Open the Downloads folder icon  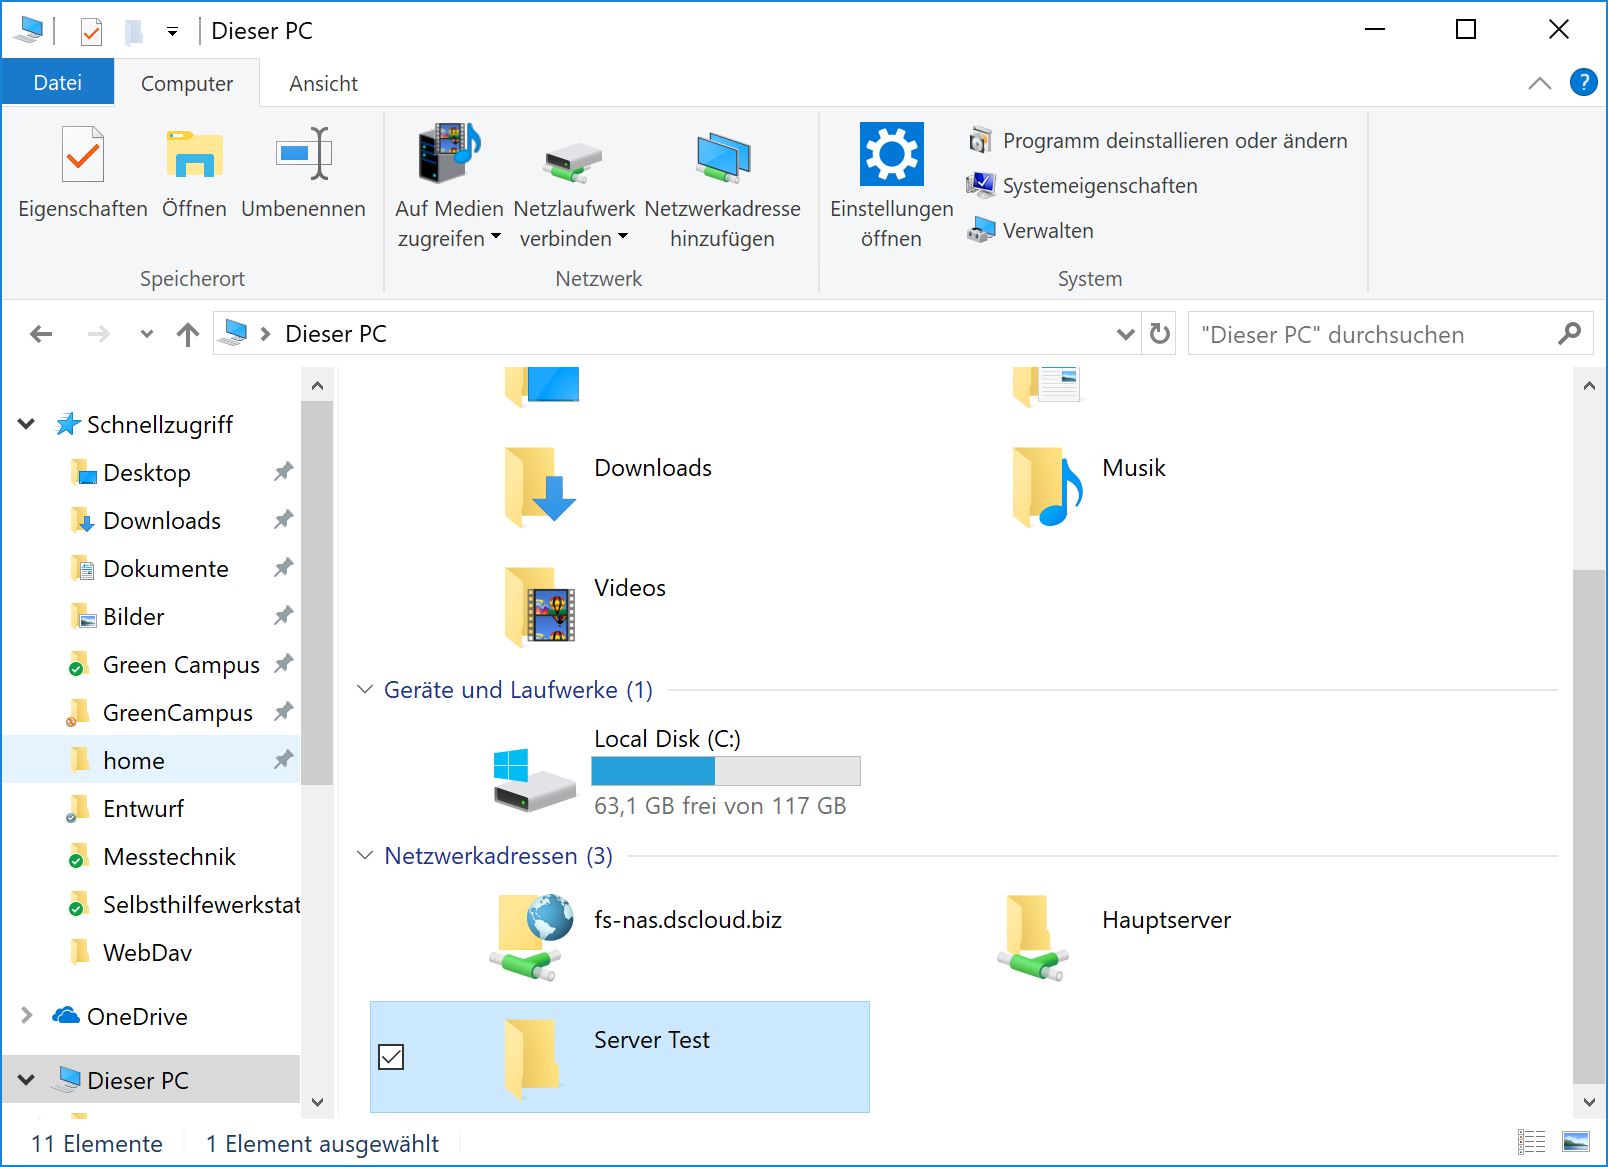[x=540, y=487]
